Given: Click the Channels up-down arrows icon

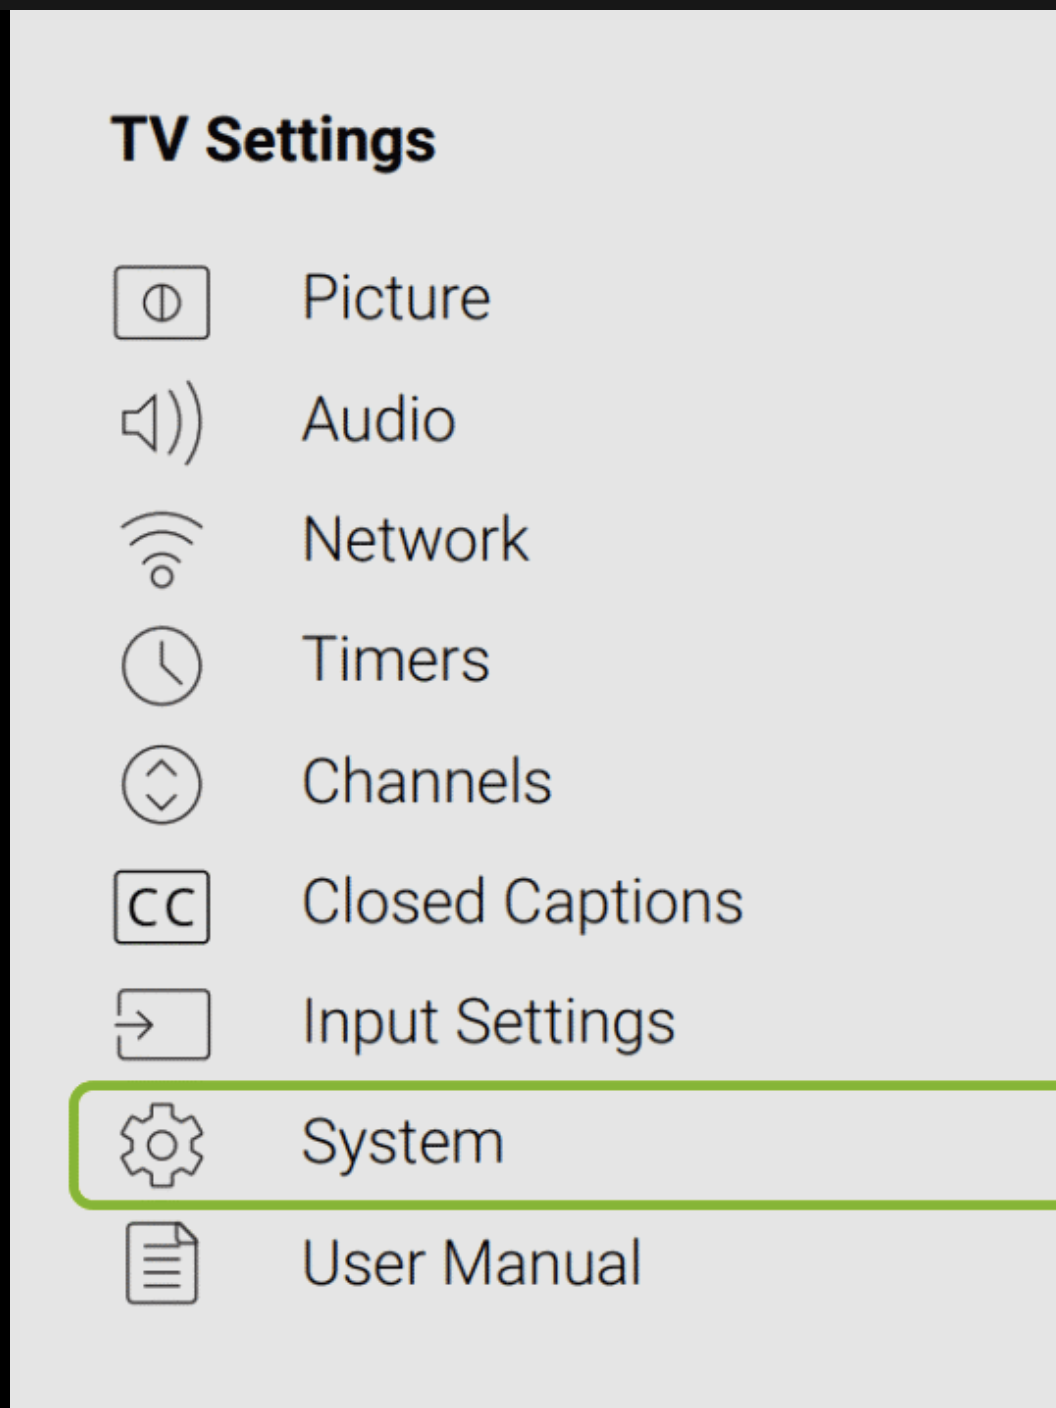Looking at the screenshot, I should click(x=162, y=782).
